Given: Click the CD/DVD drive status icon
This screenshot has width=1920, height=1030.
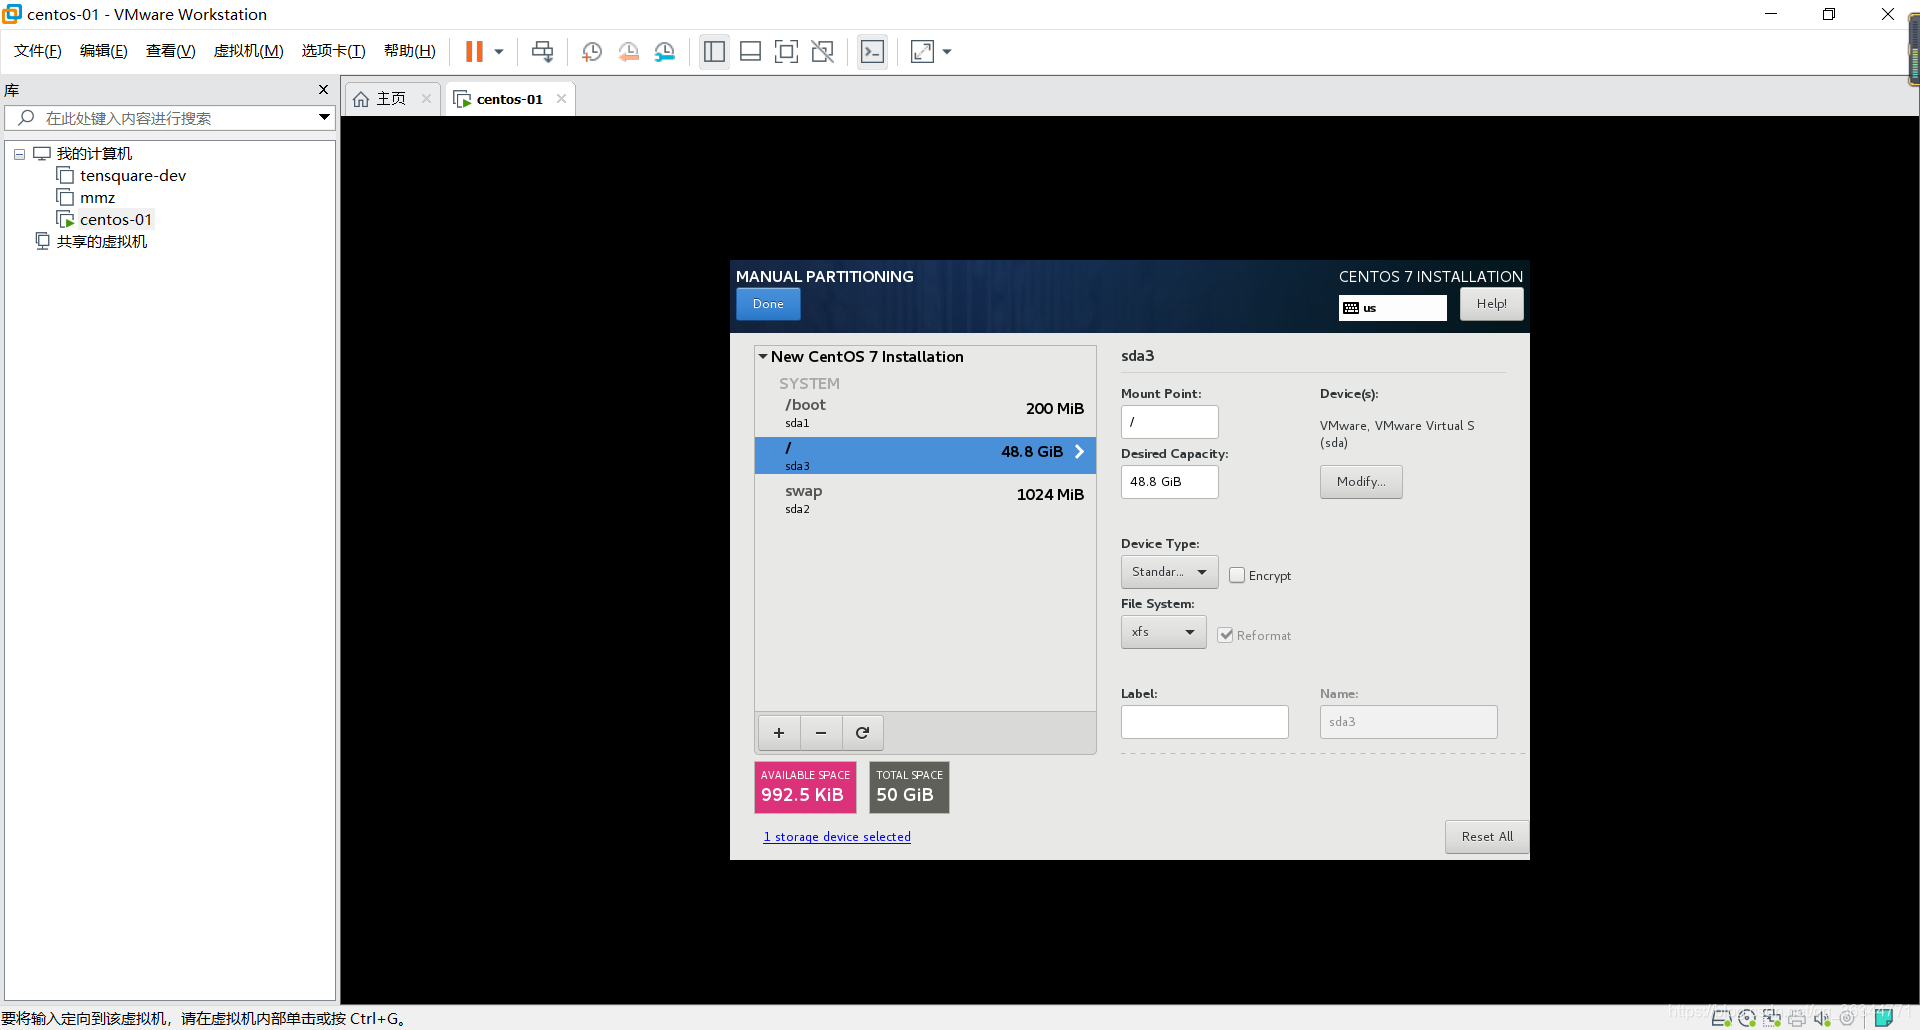Looking at the screenshot, I should point(1747,1018).
